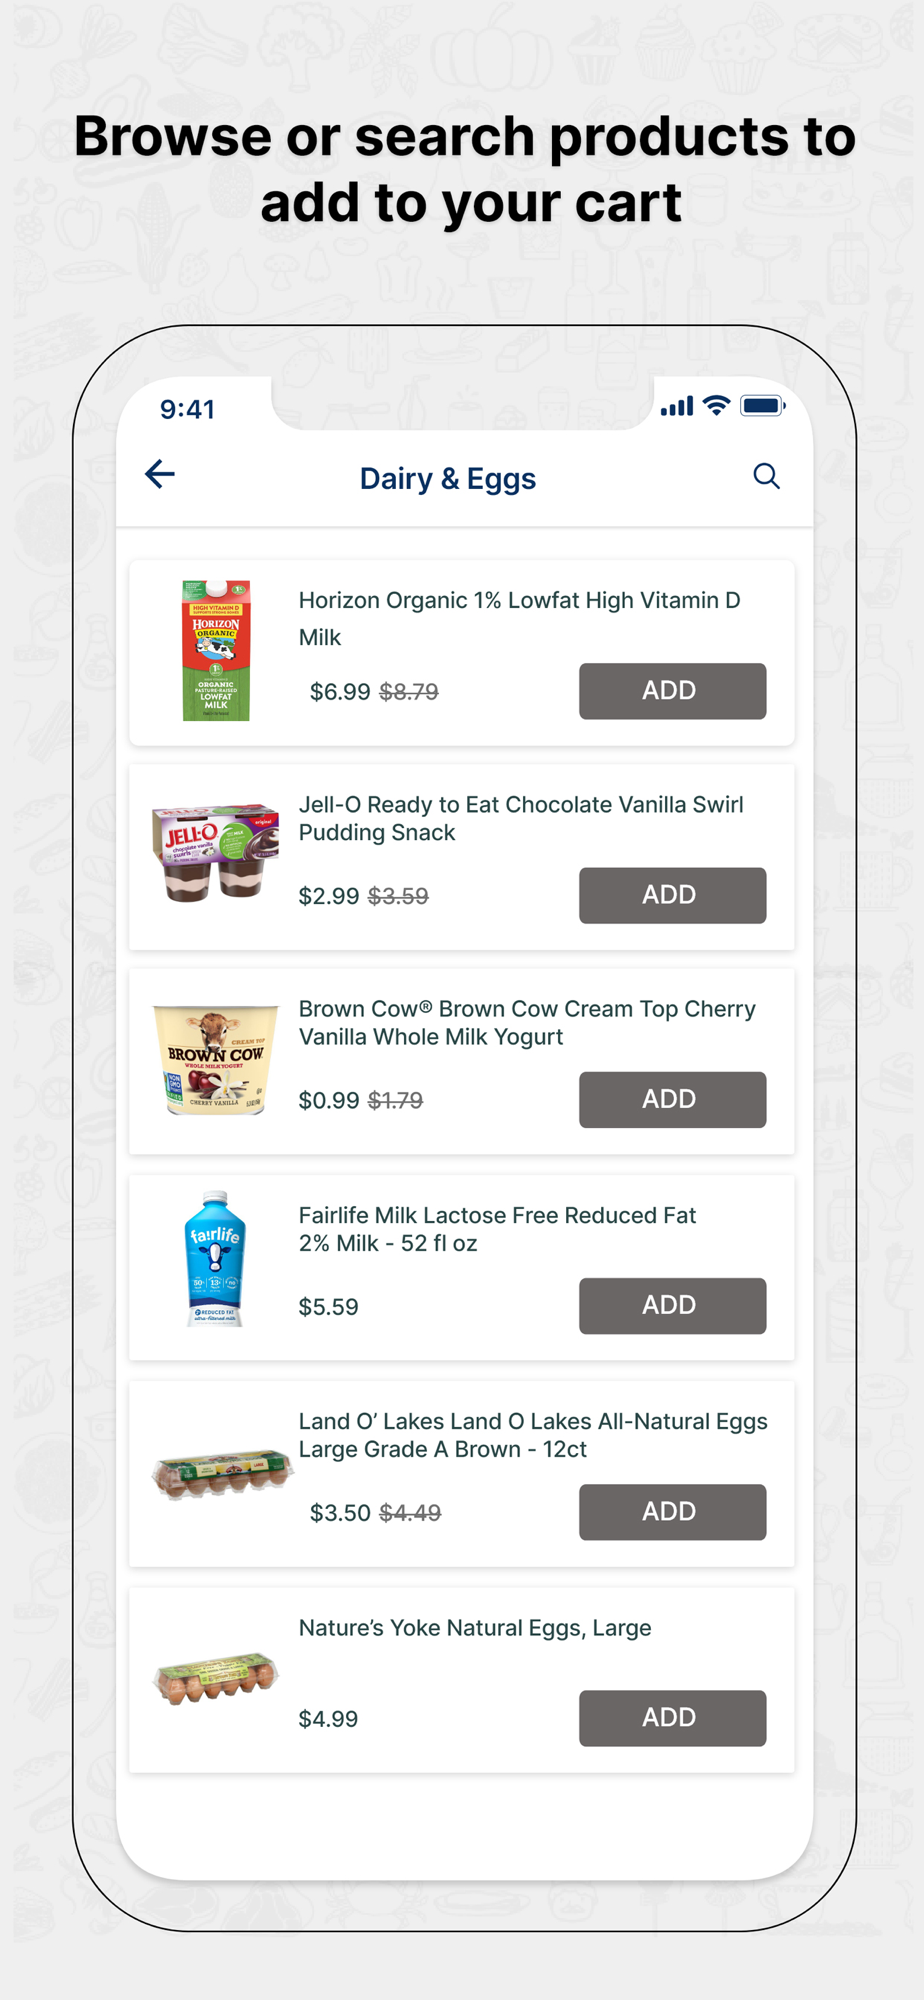Open Jell-O pudding cups image
924x2000 pixels.
[x=215, y=852]
